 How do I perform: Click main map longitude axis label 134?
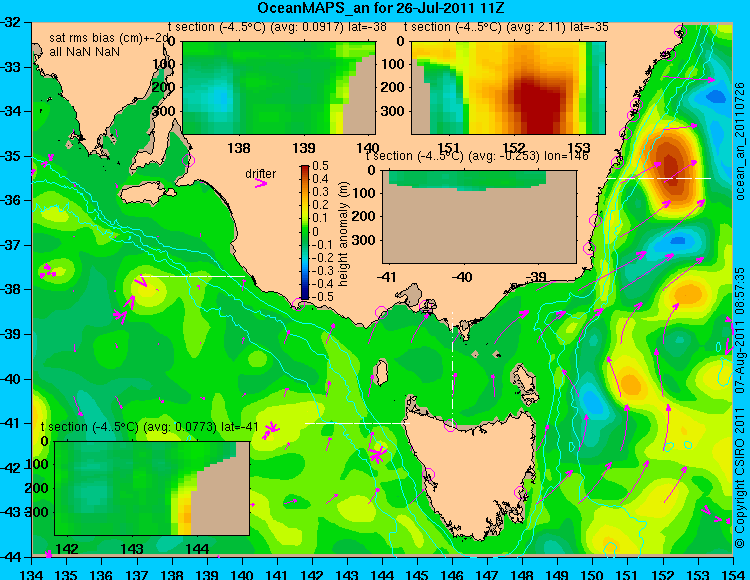(32, 574)
